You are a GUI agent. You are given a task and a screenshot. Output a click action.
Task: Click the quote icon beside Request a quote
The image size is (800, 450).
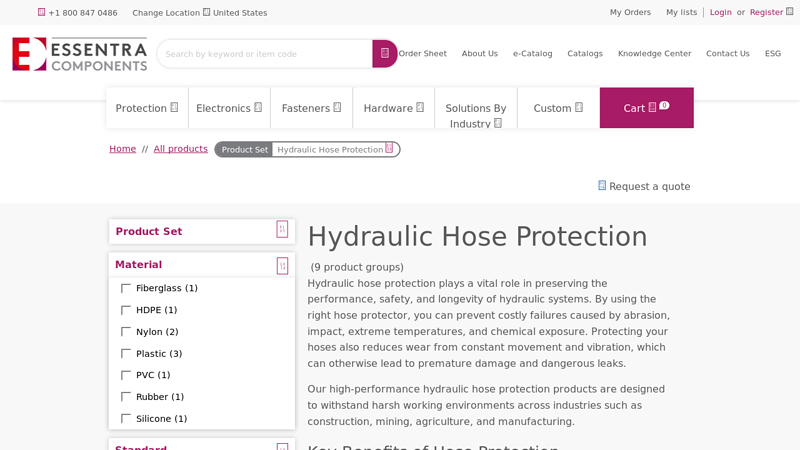pyautogui.click(x=602, y=185)
